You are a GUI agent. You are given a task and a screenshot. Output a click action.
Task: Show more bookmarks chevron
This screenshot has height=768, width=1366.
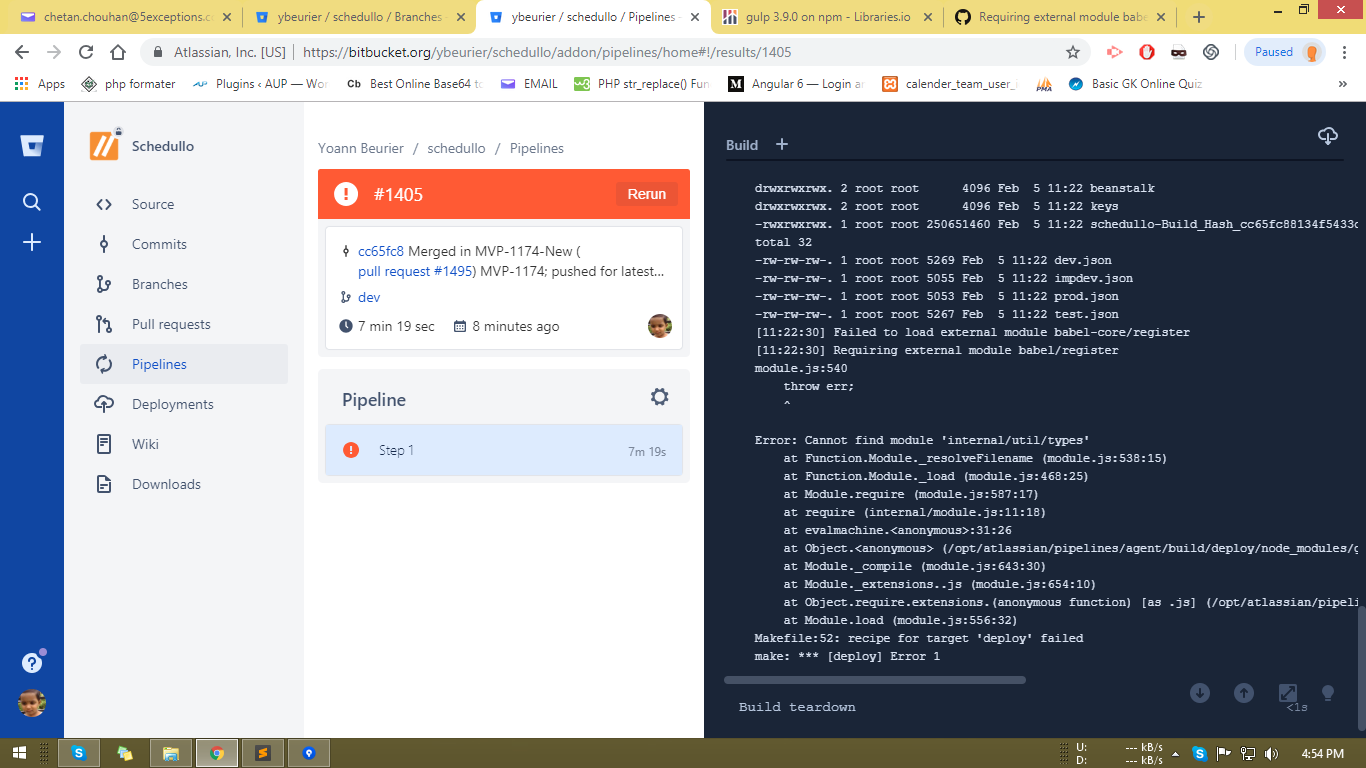[x=1342, y=84]
